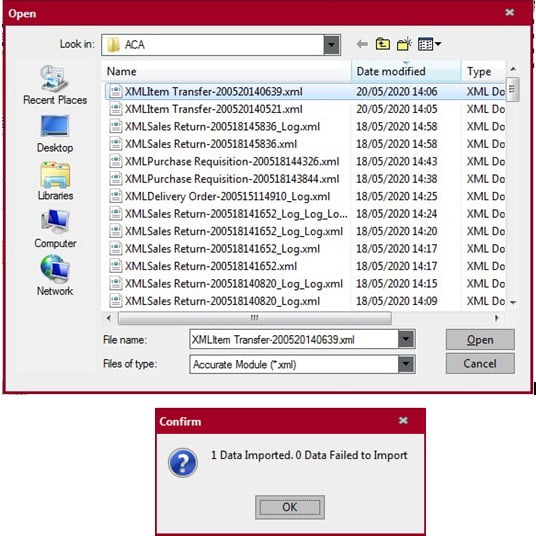Click the Open button
Image resolution: width=536 pixels, height=536 pixels.
[x=480, y=339]
